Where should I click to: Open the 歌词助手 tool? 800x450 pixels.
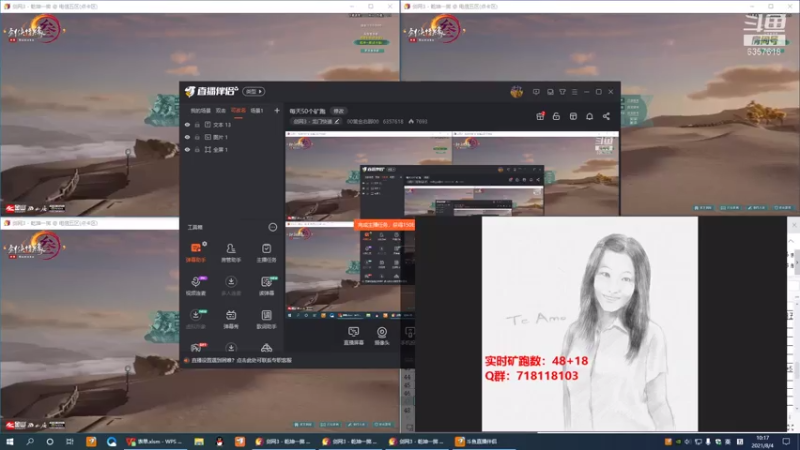tap(266, 319)
